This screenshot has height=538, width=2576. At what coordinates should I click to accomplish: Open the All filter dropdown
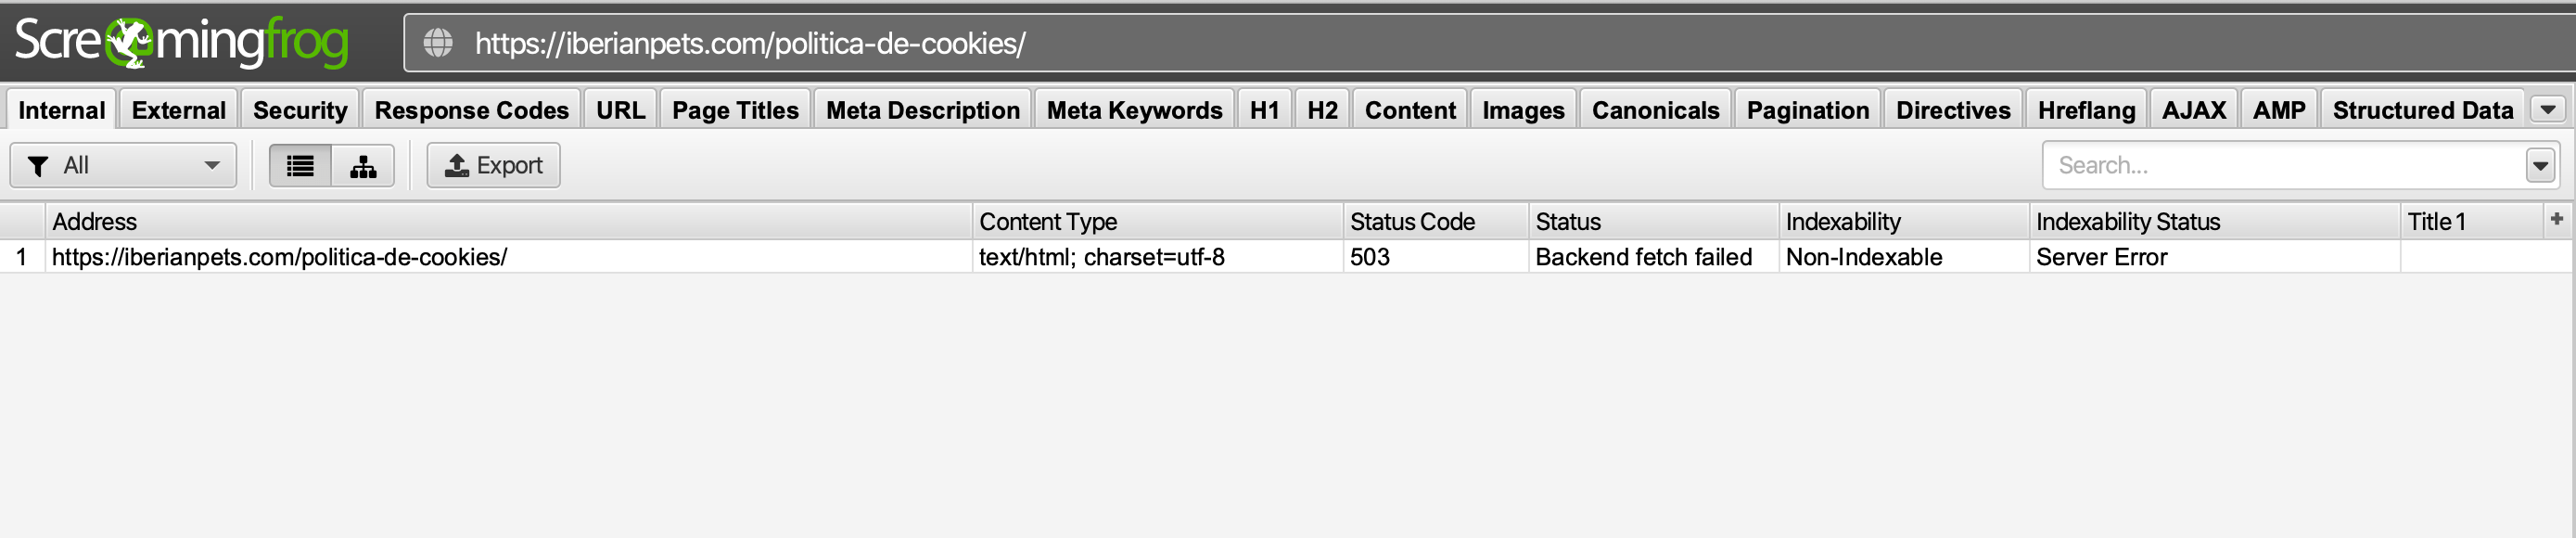pyautogui.click(x=123, y=166)
